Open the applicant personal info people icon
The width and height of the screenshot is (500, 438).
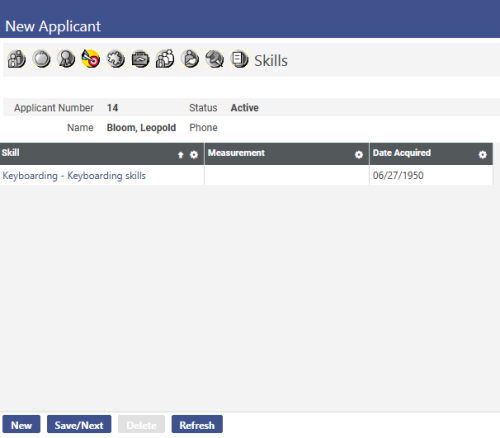pos(17,59)
